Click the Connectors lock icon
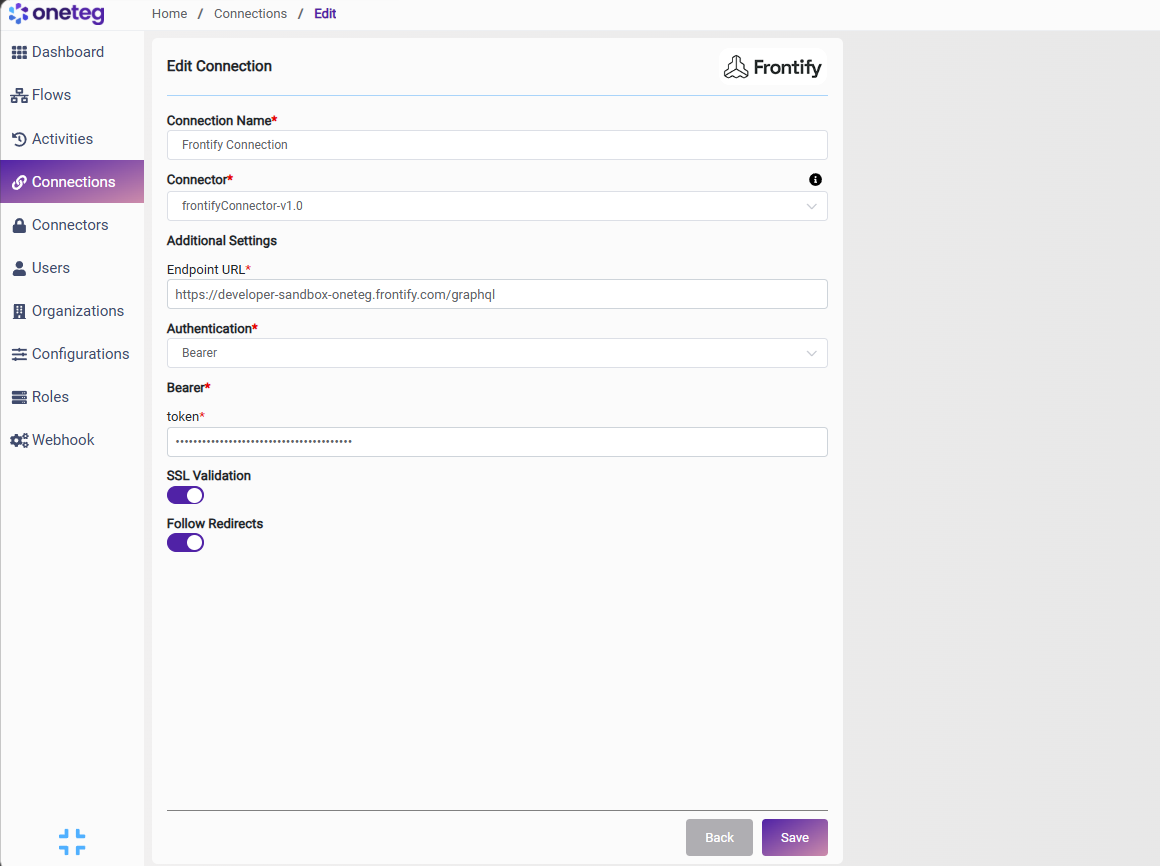Screen dimensions: 1160x866 (x=19, y=226)
